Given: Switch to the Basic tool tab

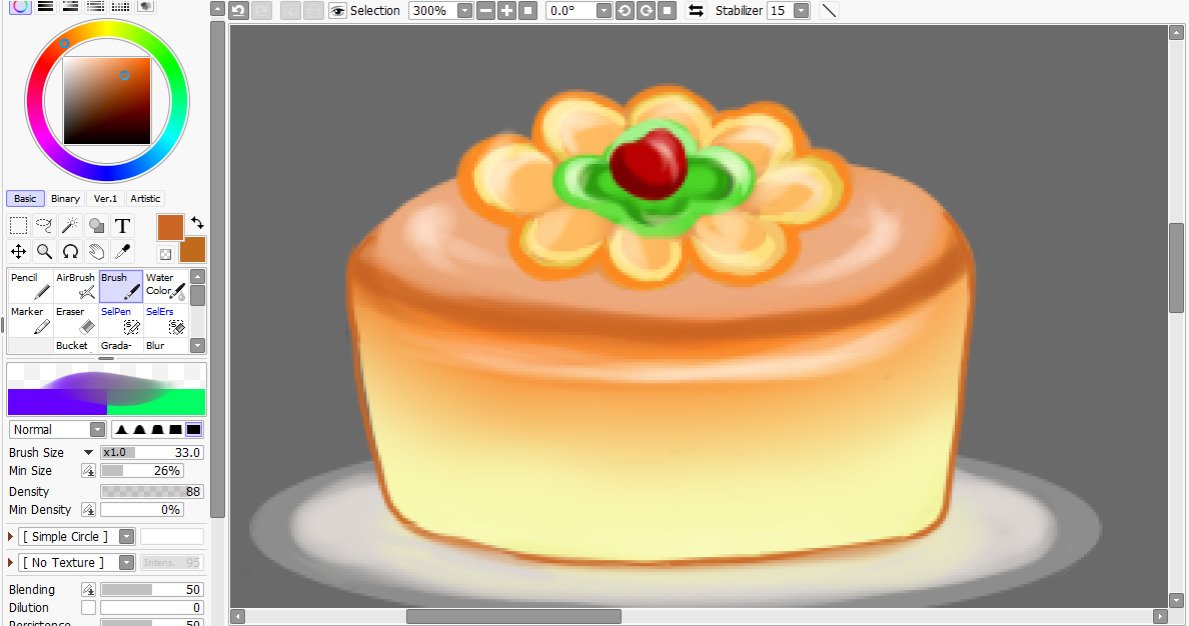Looking at the screenshot, I should 25,199.
